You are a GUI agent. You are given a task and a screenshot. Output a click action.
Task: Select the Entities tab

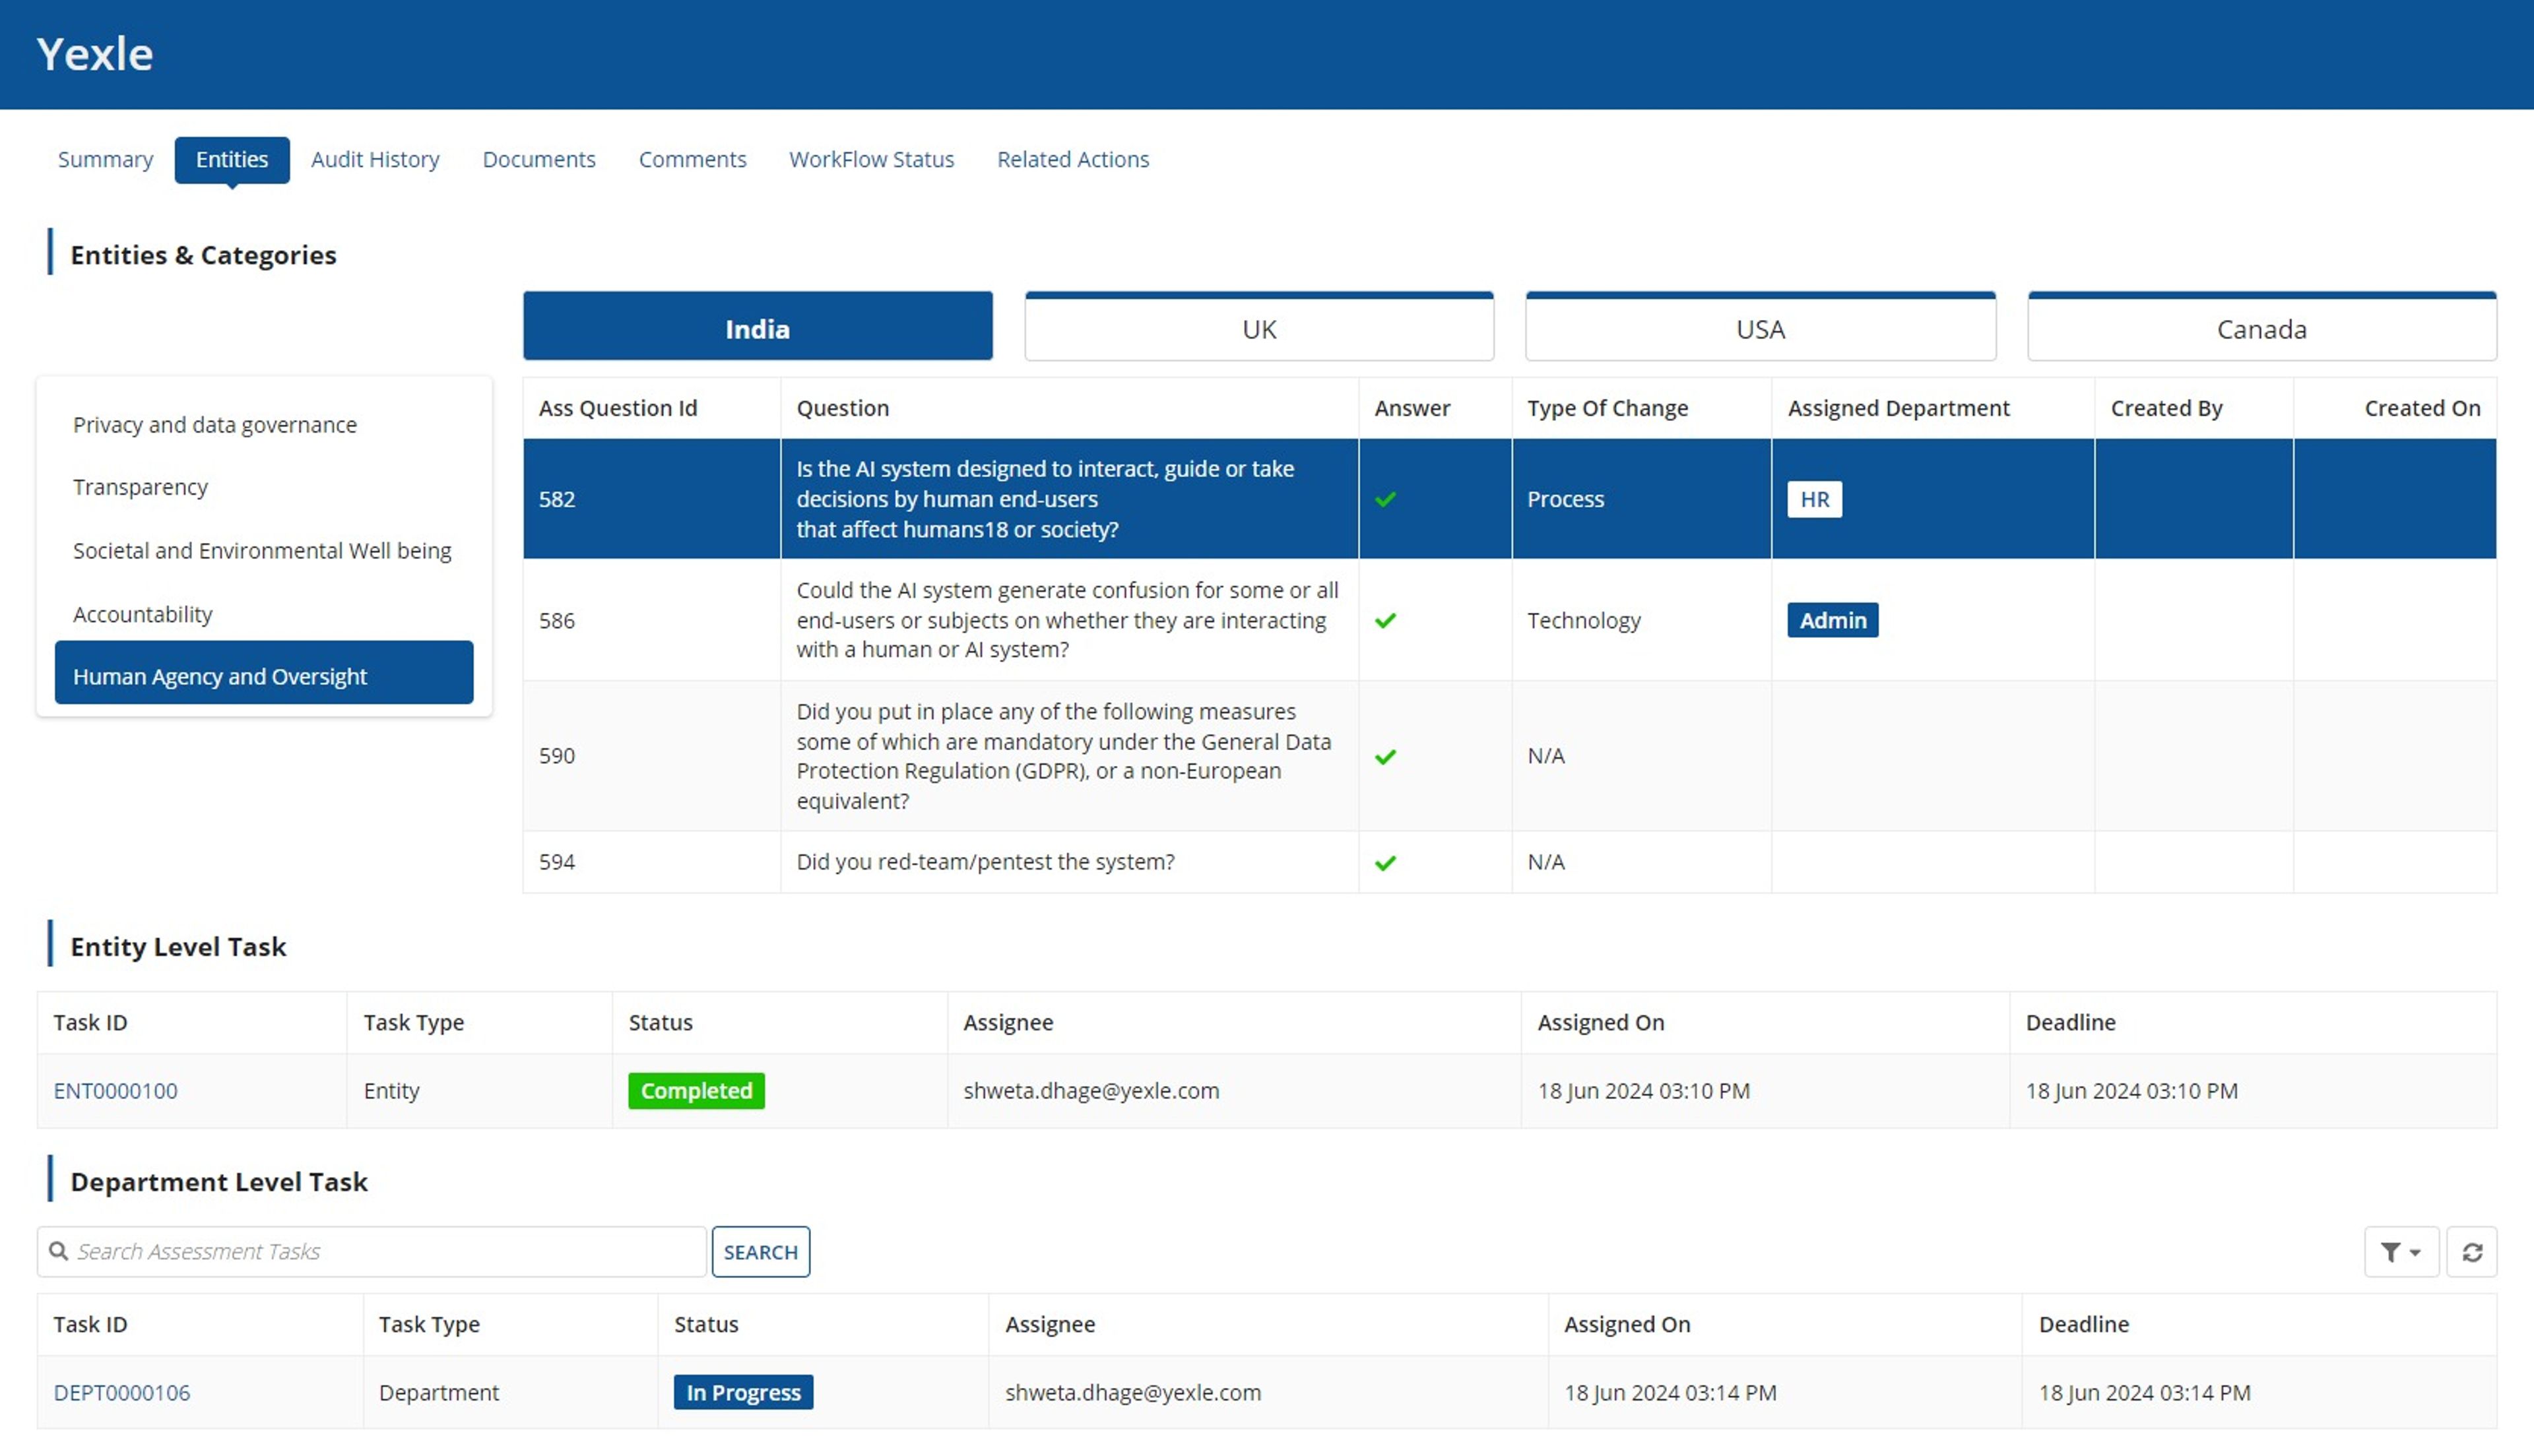coord(232,159)
